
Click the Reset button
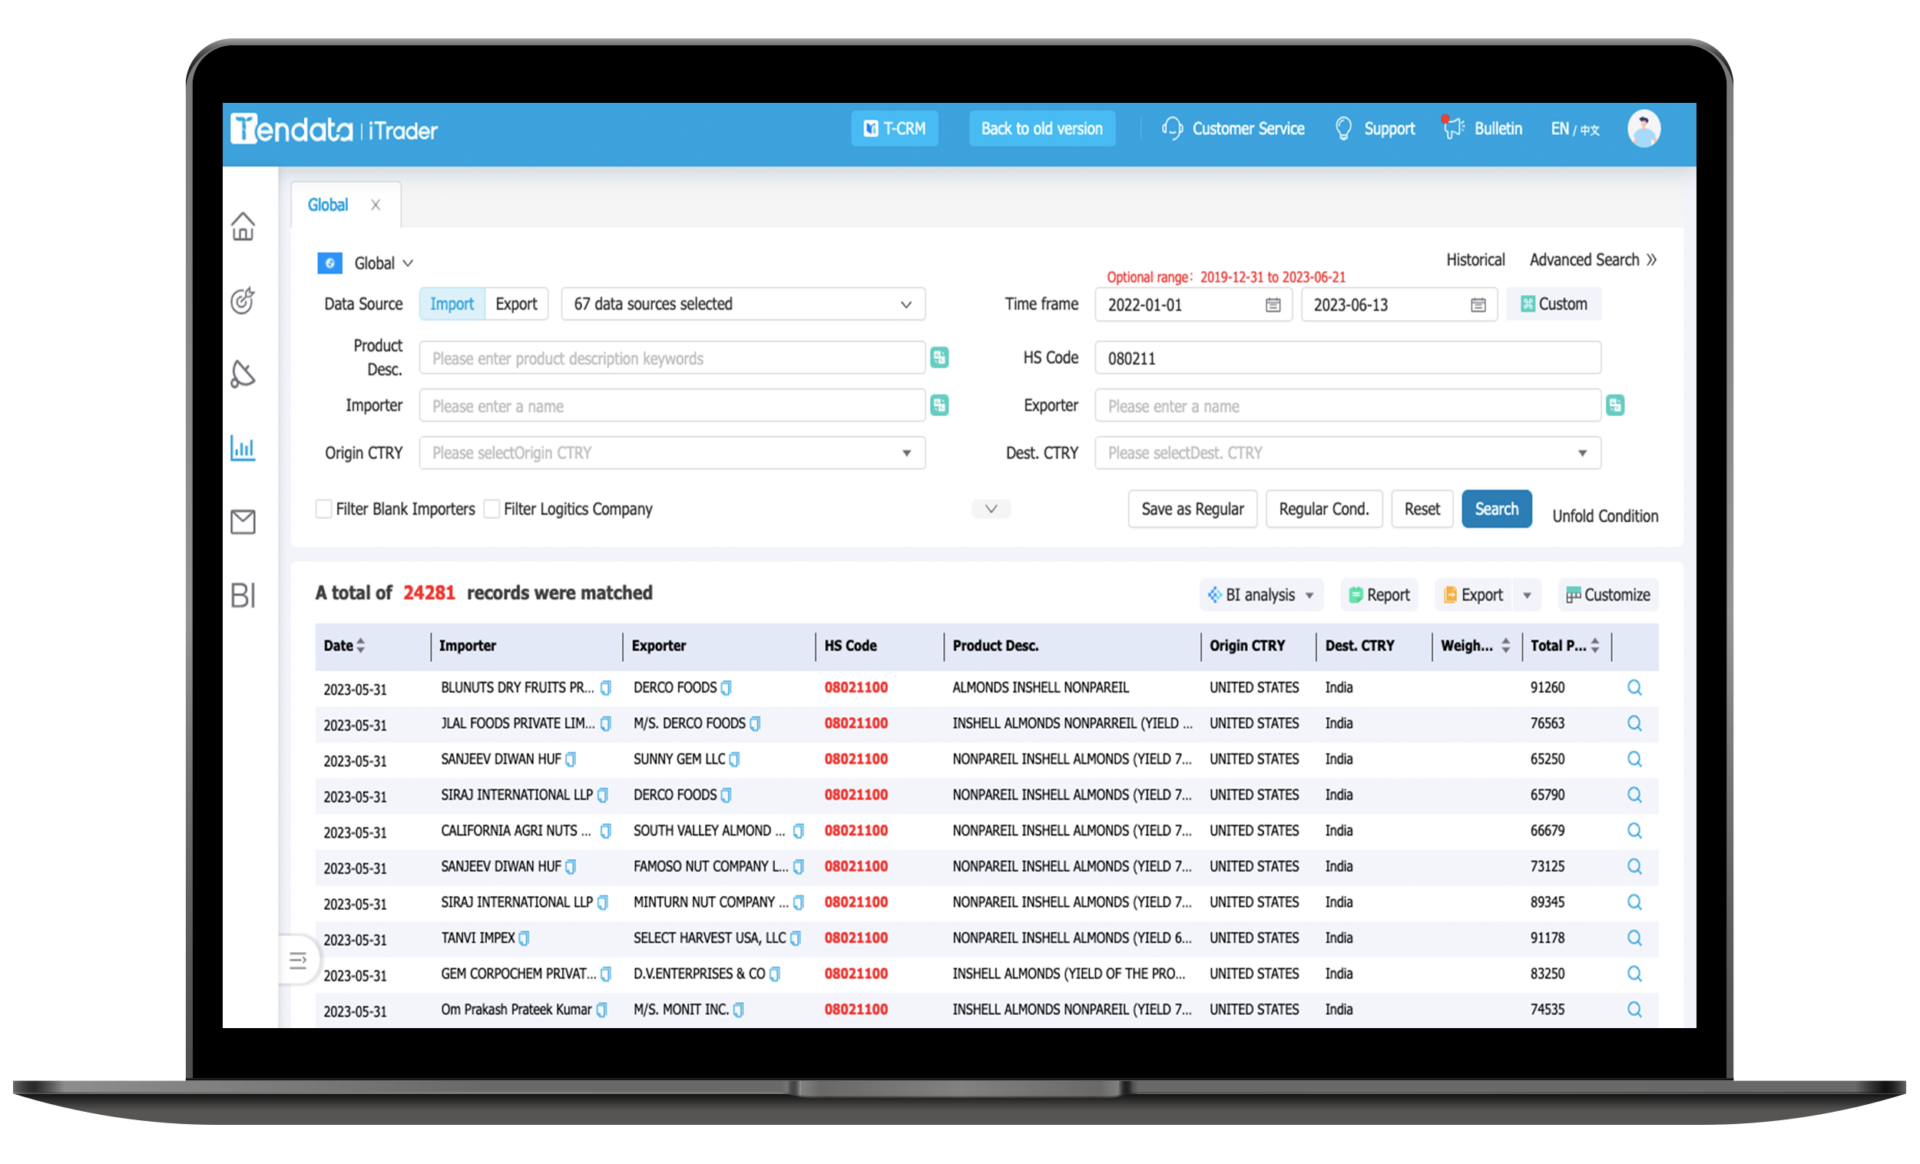1421,509
